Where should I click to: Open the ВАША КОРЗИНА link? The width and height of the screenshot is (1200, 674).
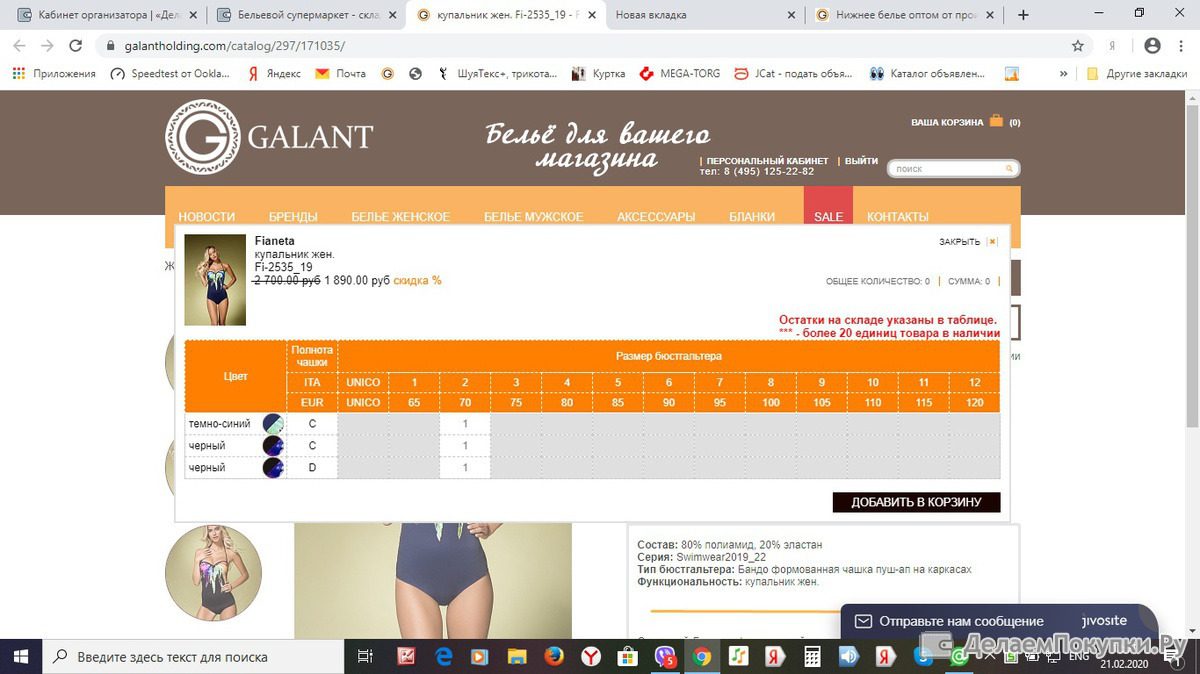pyautogui.click(x=947, y=122)
